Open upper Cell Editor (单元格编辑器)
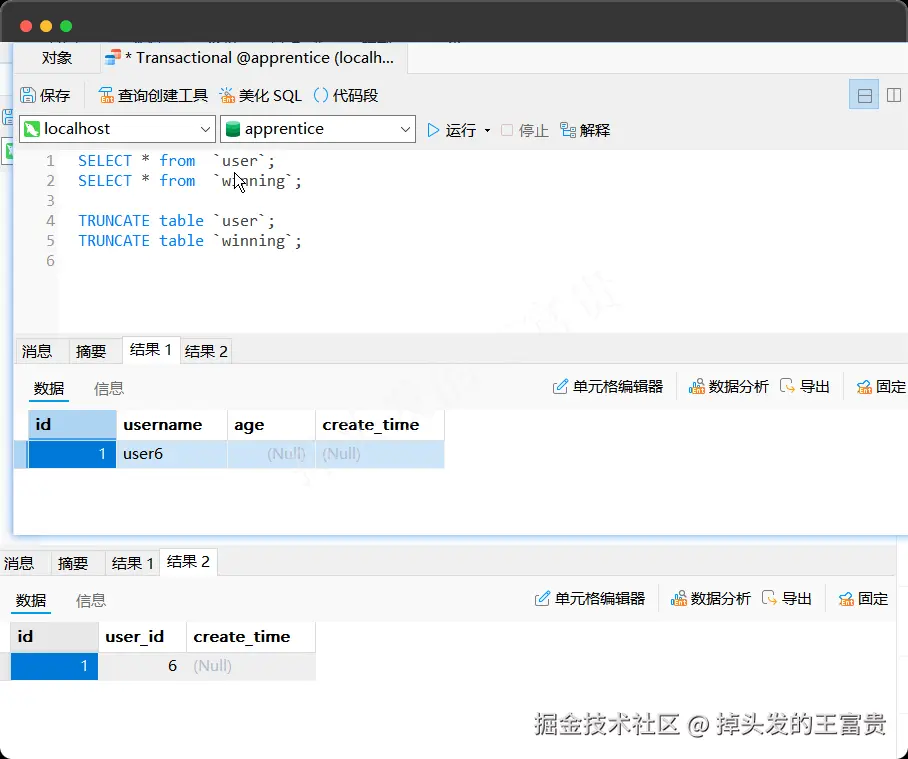This screenshot has width=908, height=759. pyautogui.click(x=607, y=386)
